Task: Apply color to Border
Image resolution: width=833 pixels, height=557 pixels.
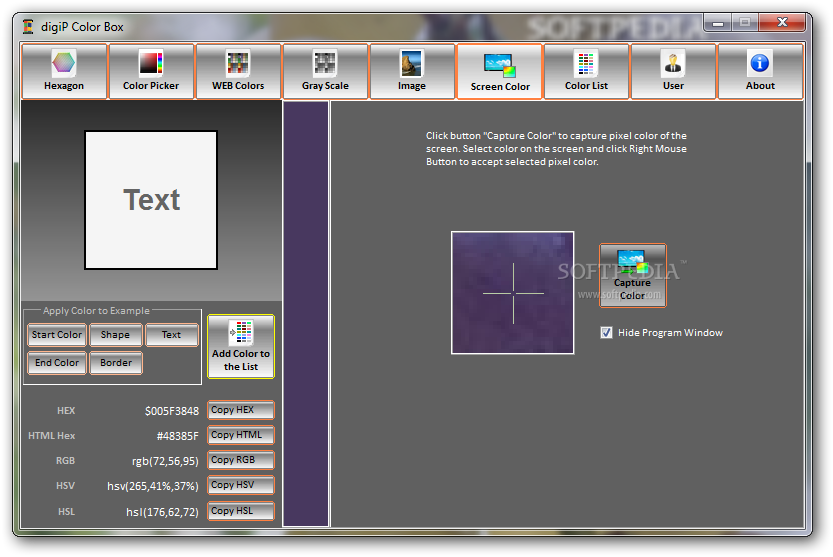Action: 116,363
